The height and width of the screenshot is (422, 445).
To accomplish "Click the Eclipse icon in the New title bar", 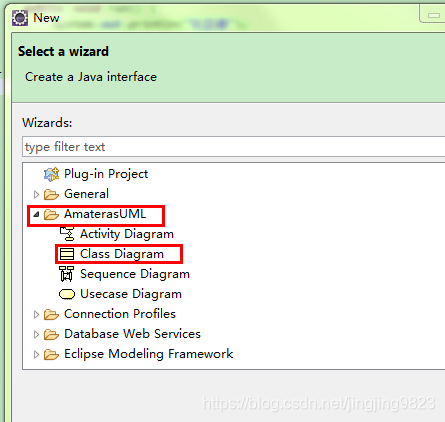I will (x=20, y=18).
